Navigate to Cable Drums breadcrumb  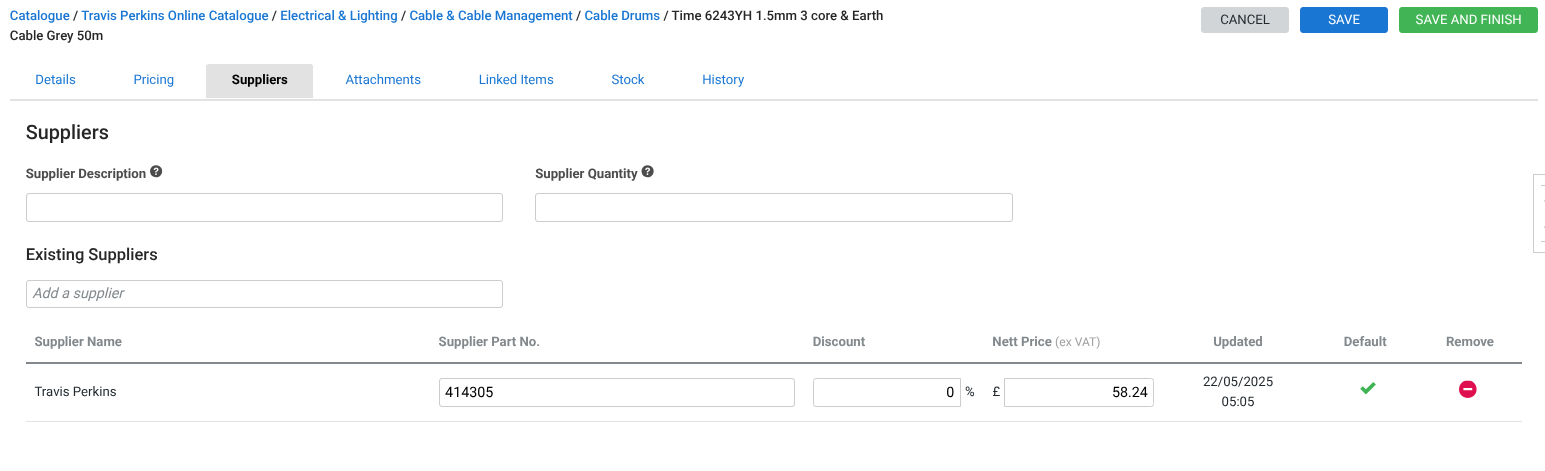622,16
